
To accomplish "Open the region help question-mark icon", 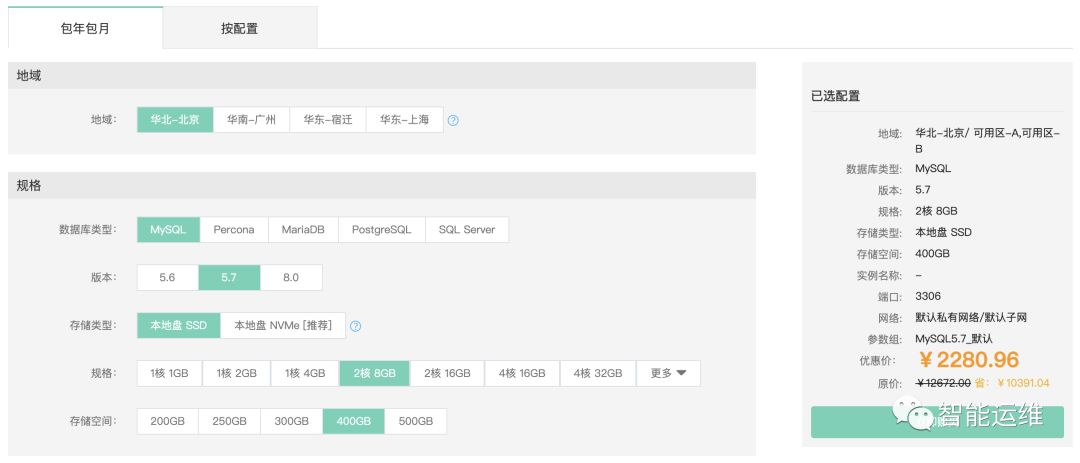I will coord(453,120).
